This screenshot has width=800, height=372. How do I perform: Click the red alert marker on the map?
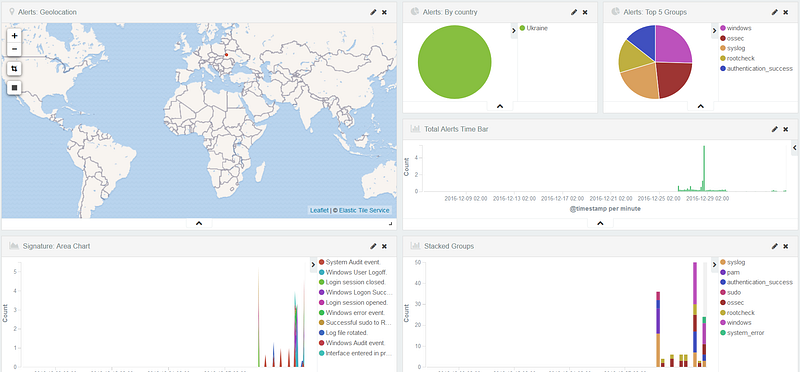(x=226, y=55)
